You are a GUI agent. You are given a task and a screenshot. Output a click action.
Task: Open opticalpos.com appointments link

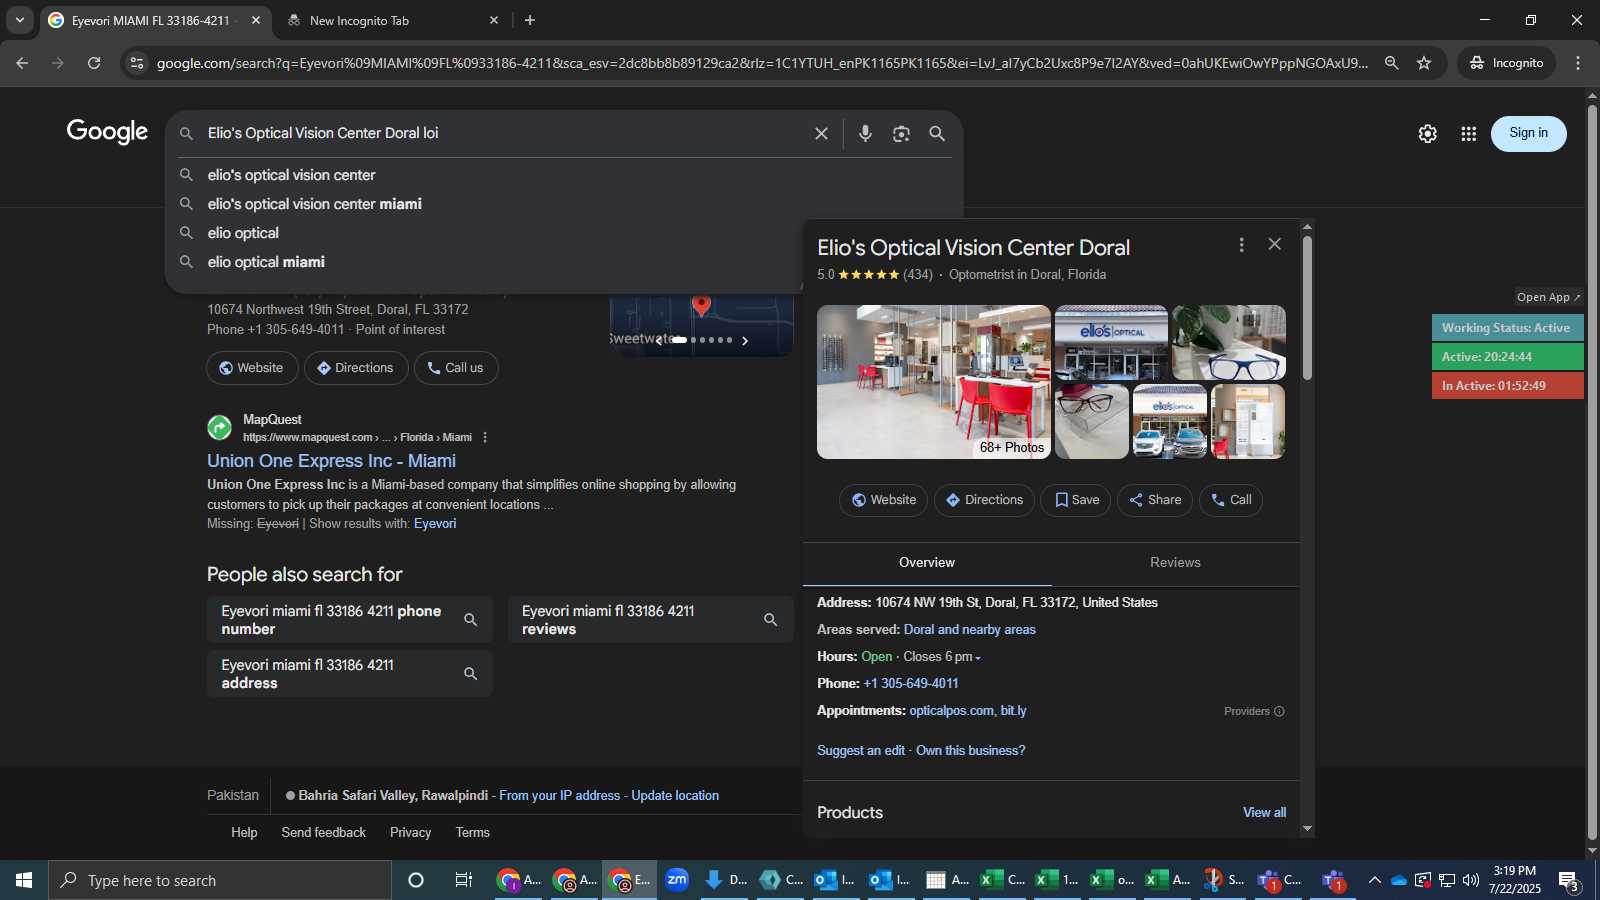[x=951, y=711]
